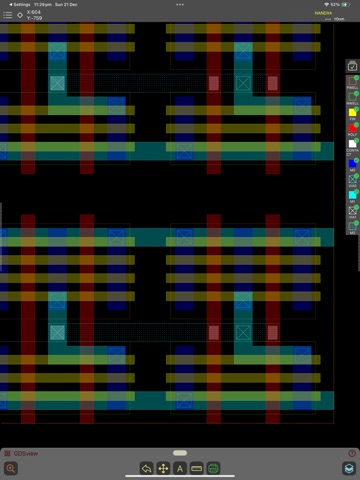The height and width of the screenshot is (480, 360).
Task: Tap the battery status indicator
Action: (x=345, y=5)
